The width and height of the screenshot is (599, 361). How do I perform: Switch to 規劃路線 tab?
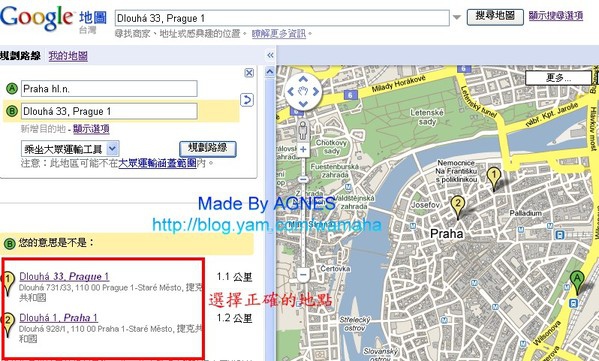pyautogui.click(x=20, y=56)
